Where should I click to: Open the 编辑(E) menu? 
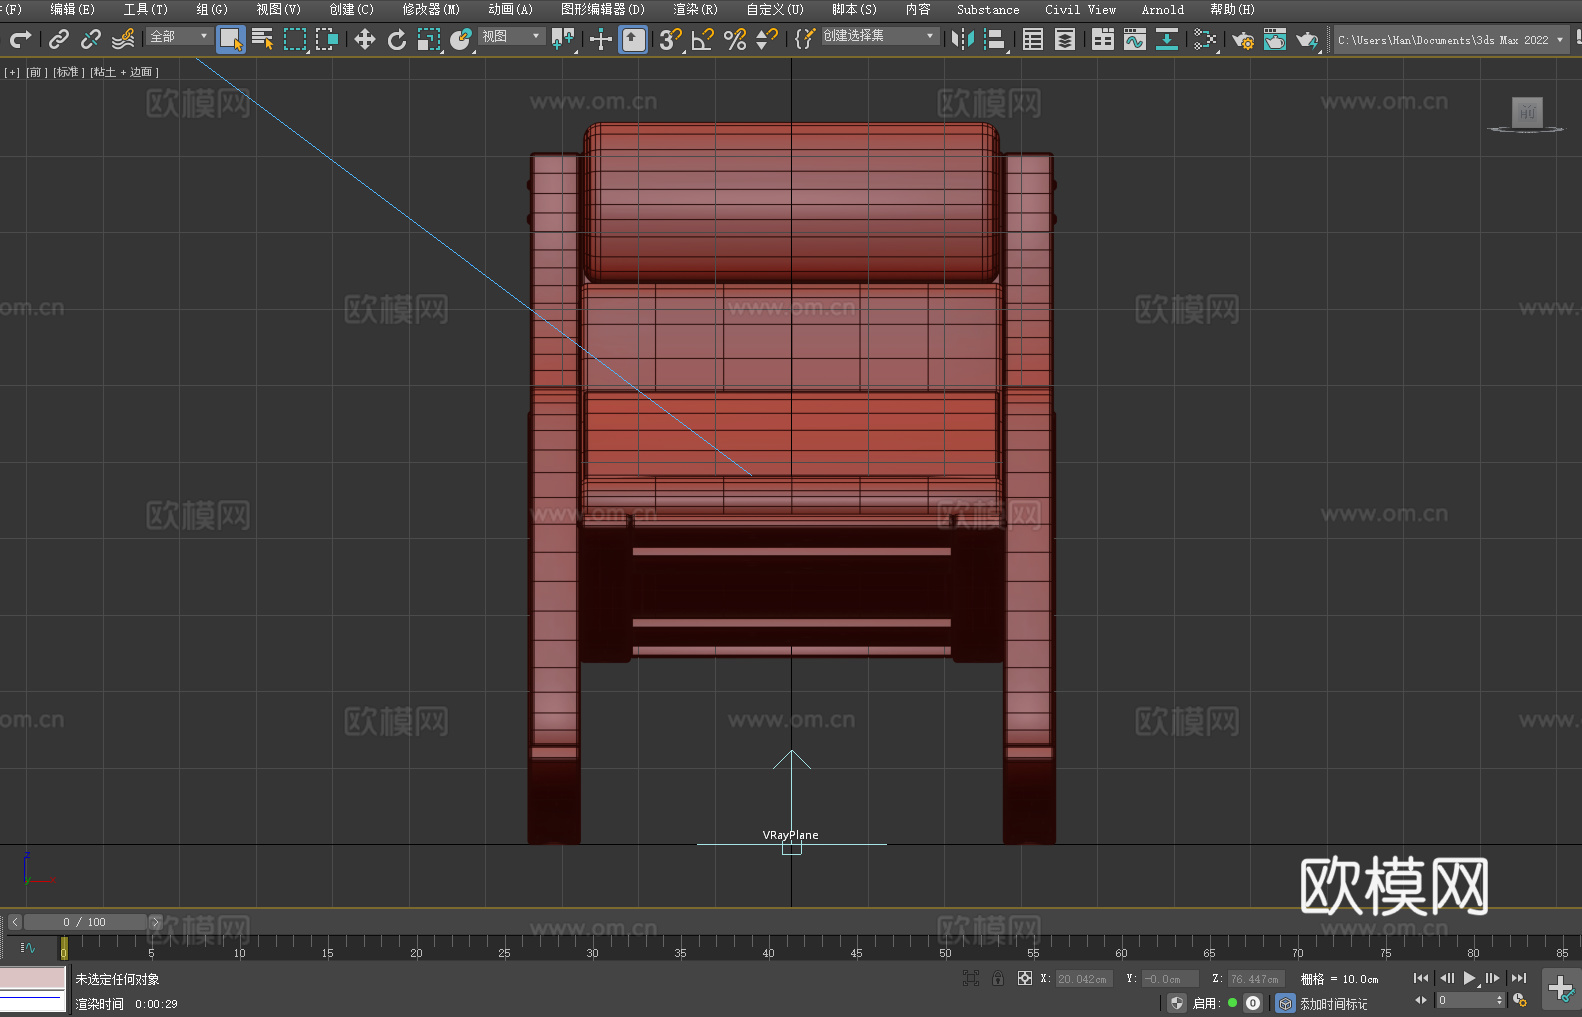tap(72, 9)
